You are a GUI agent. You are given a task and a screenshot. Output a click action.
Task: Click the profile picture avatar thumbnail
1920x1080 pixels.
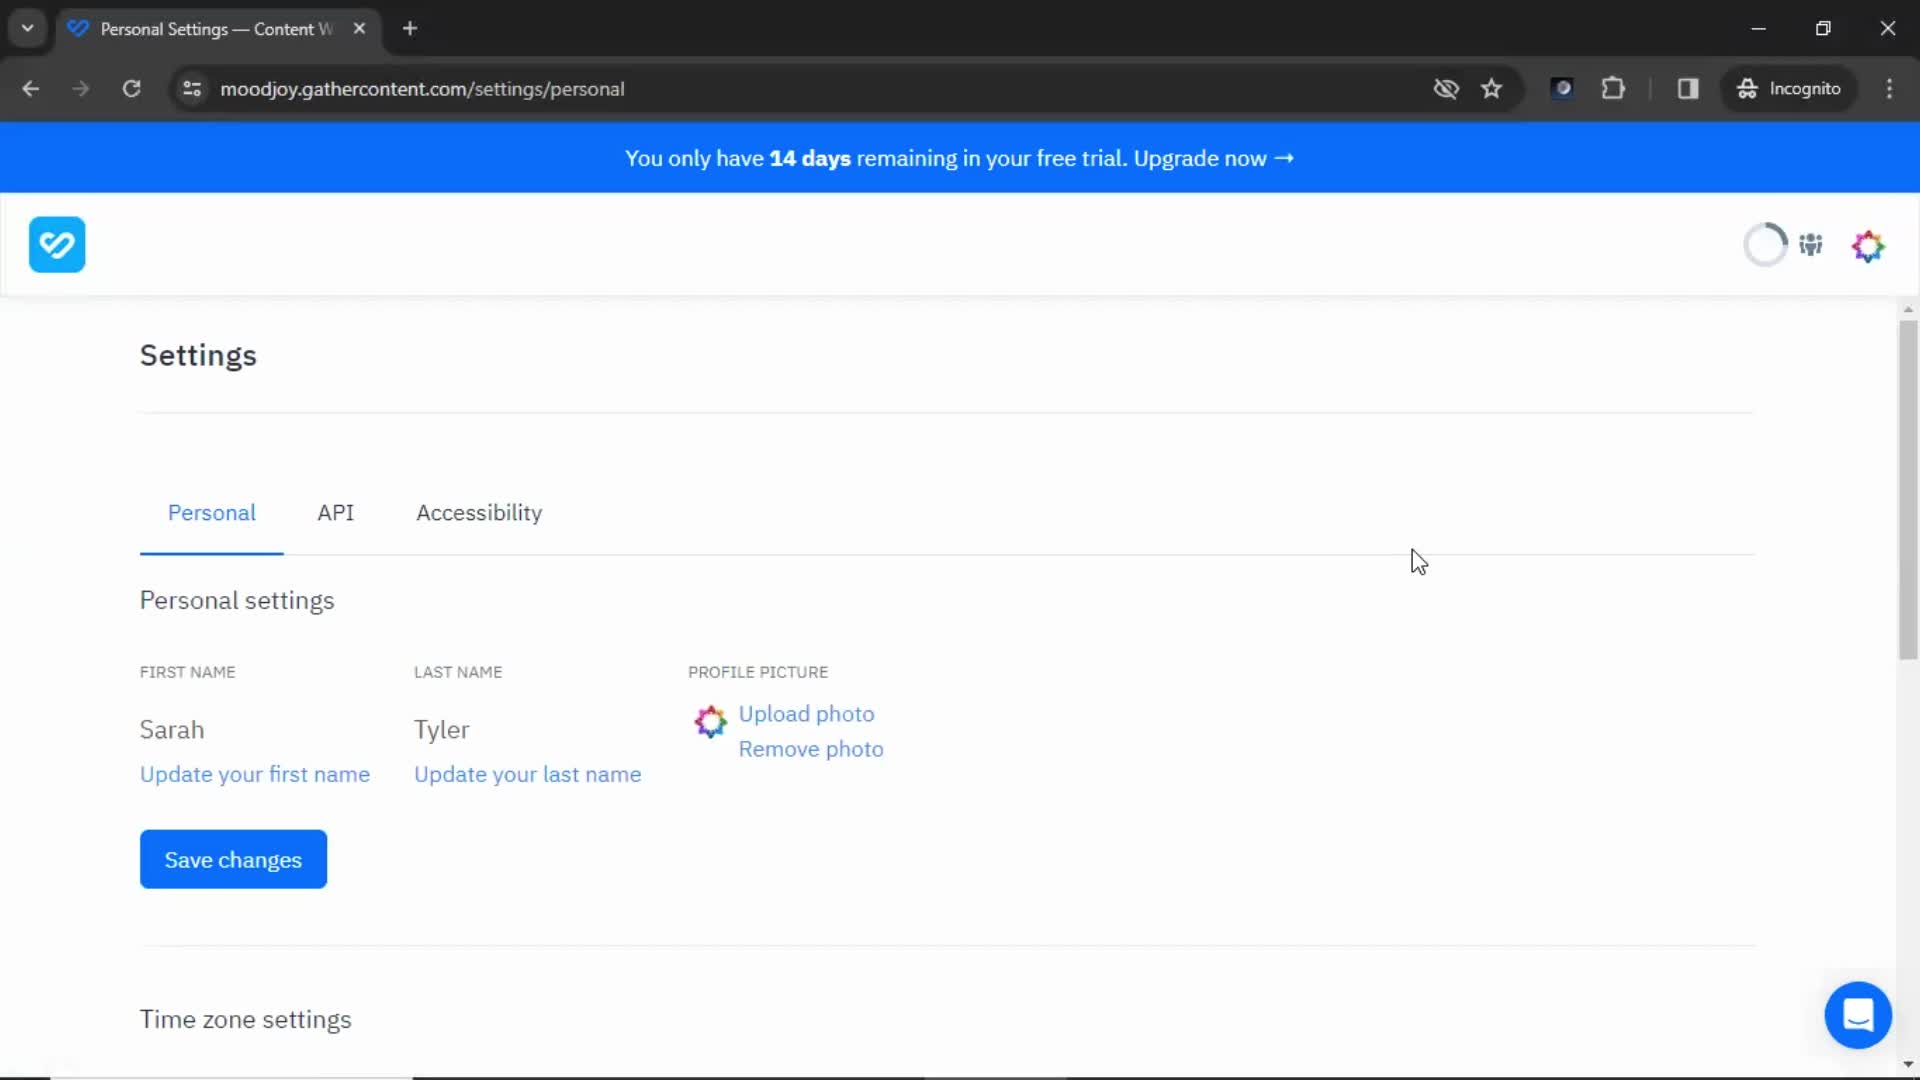pos(711,721)
